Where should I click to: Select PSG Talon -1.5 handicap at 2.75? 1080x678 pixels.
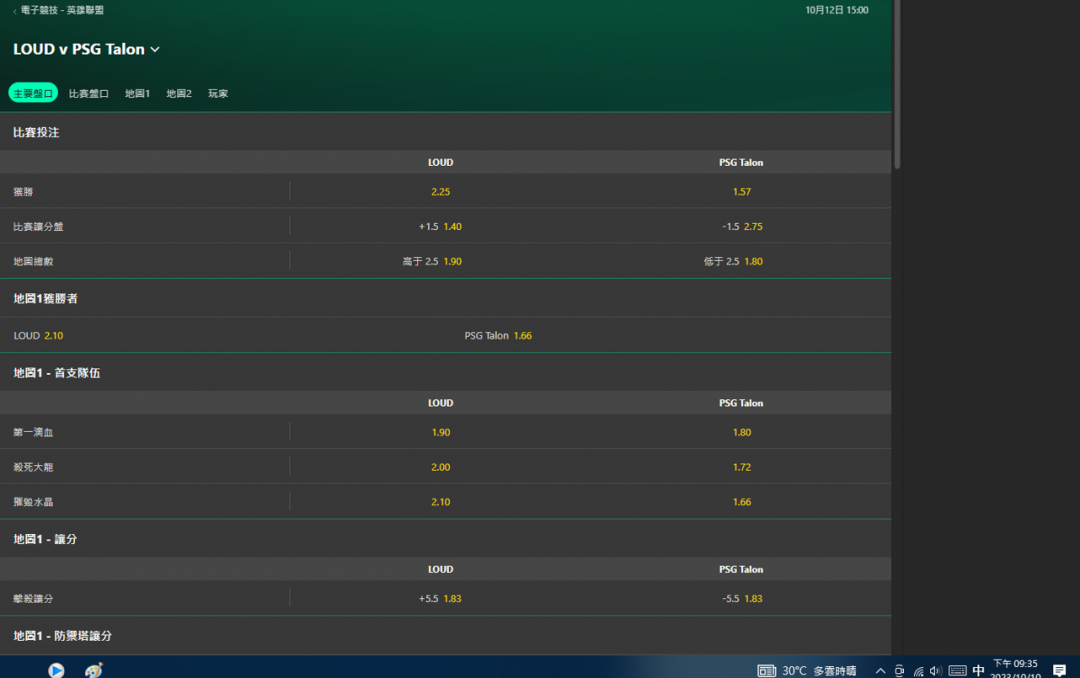(x=742, y=226)
